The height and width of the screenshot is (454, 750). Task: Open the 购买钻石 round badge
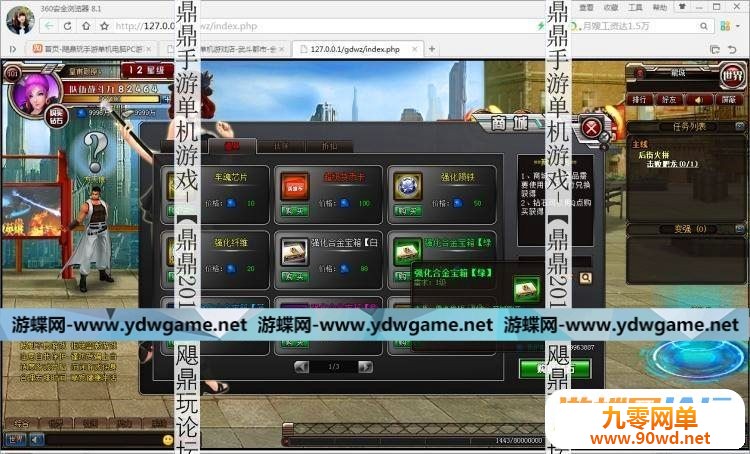[x=56, y=116]
